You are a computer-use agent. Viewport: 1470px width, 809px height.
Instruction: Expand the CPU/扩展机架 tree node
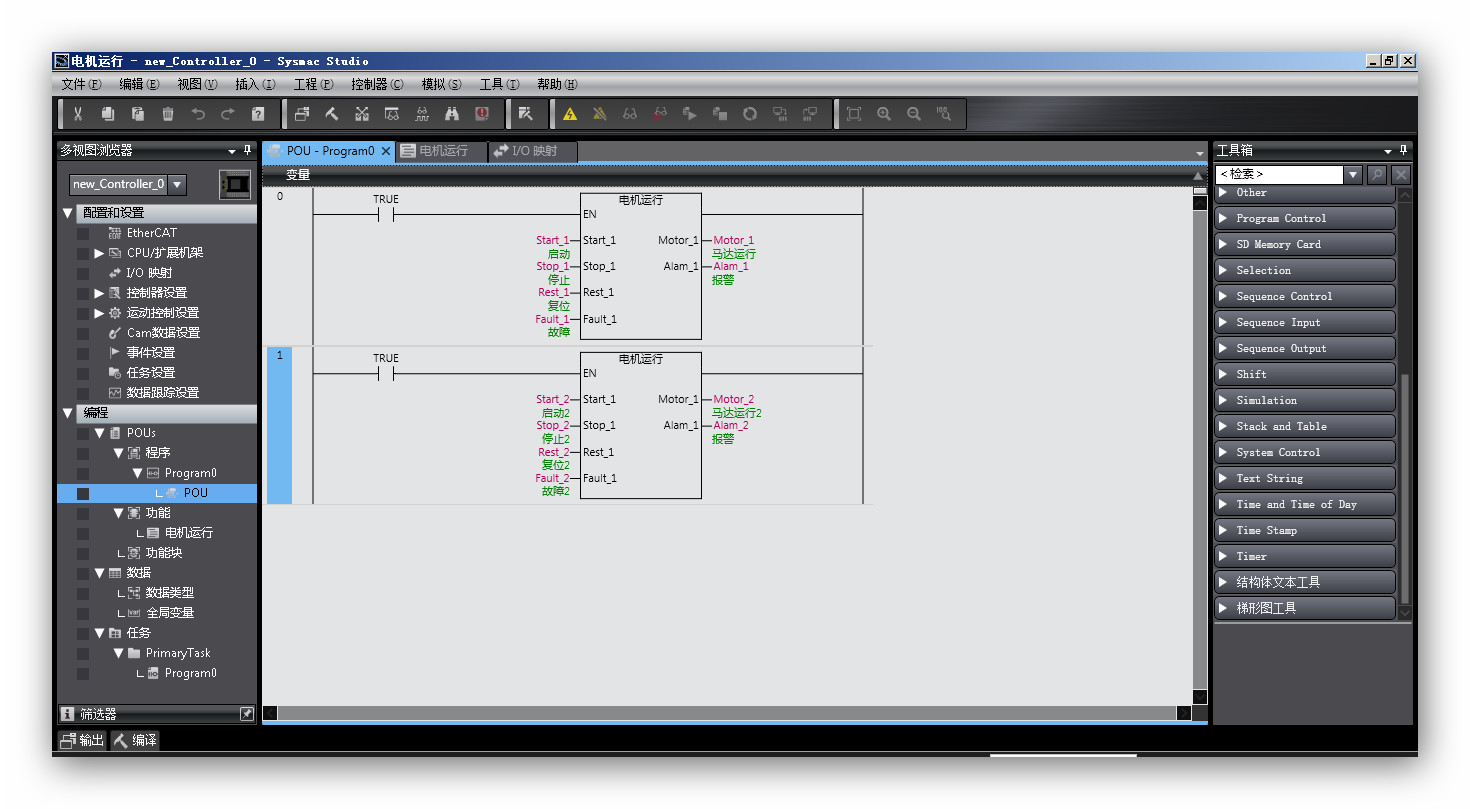point(99,253)
